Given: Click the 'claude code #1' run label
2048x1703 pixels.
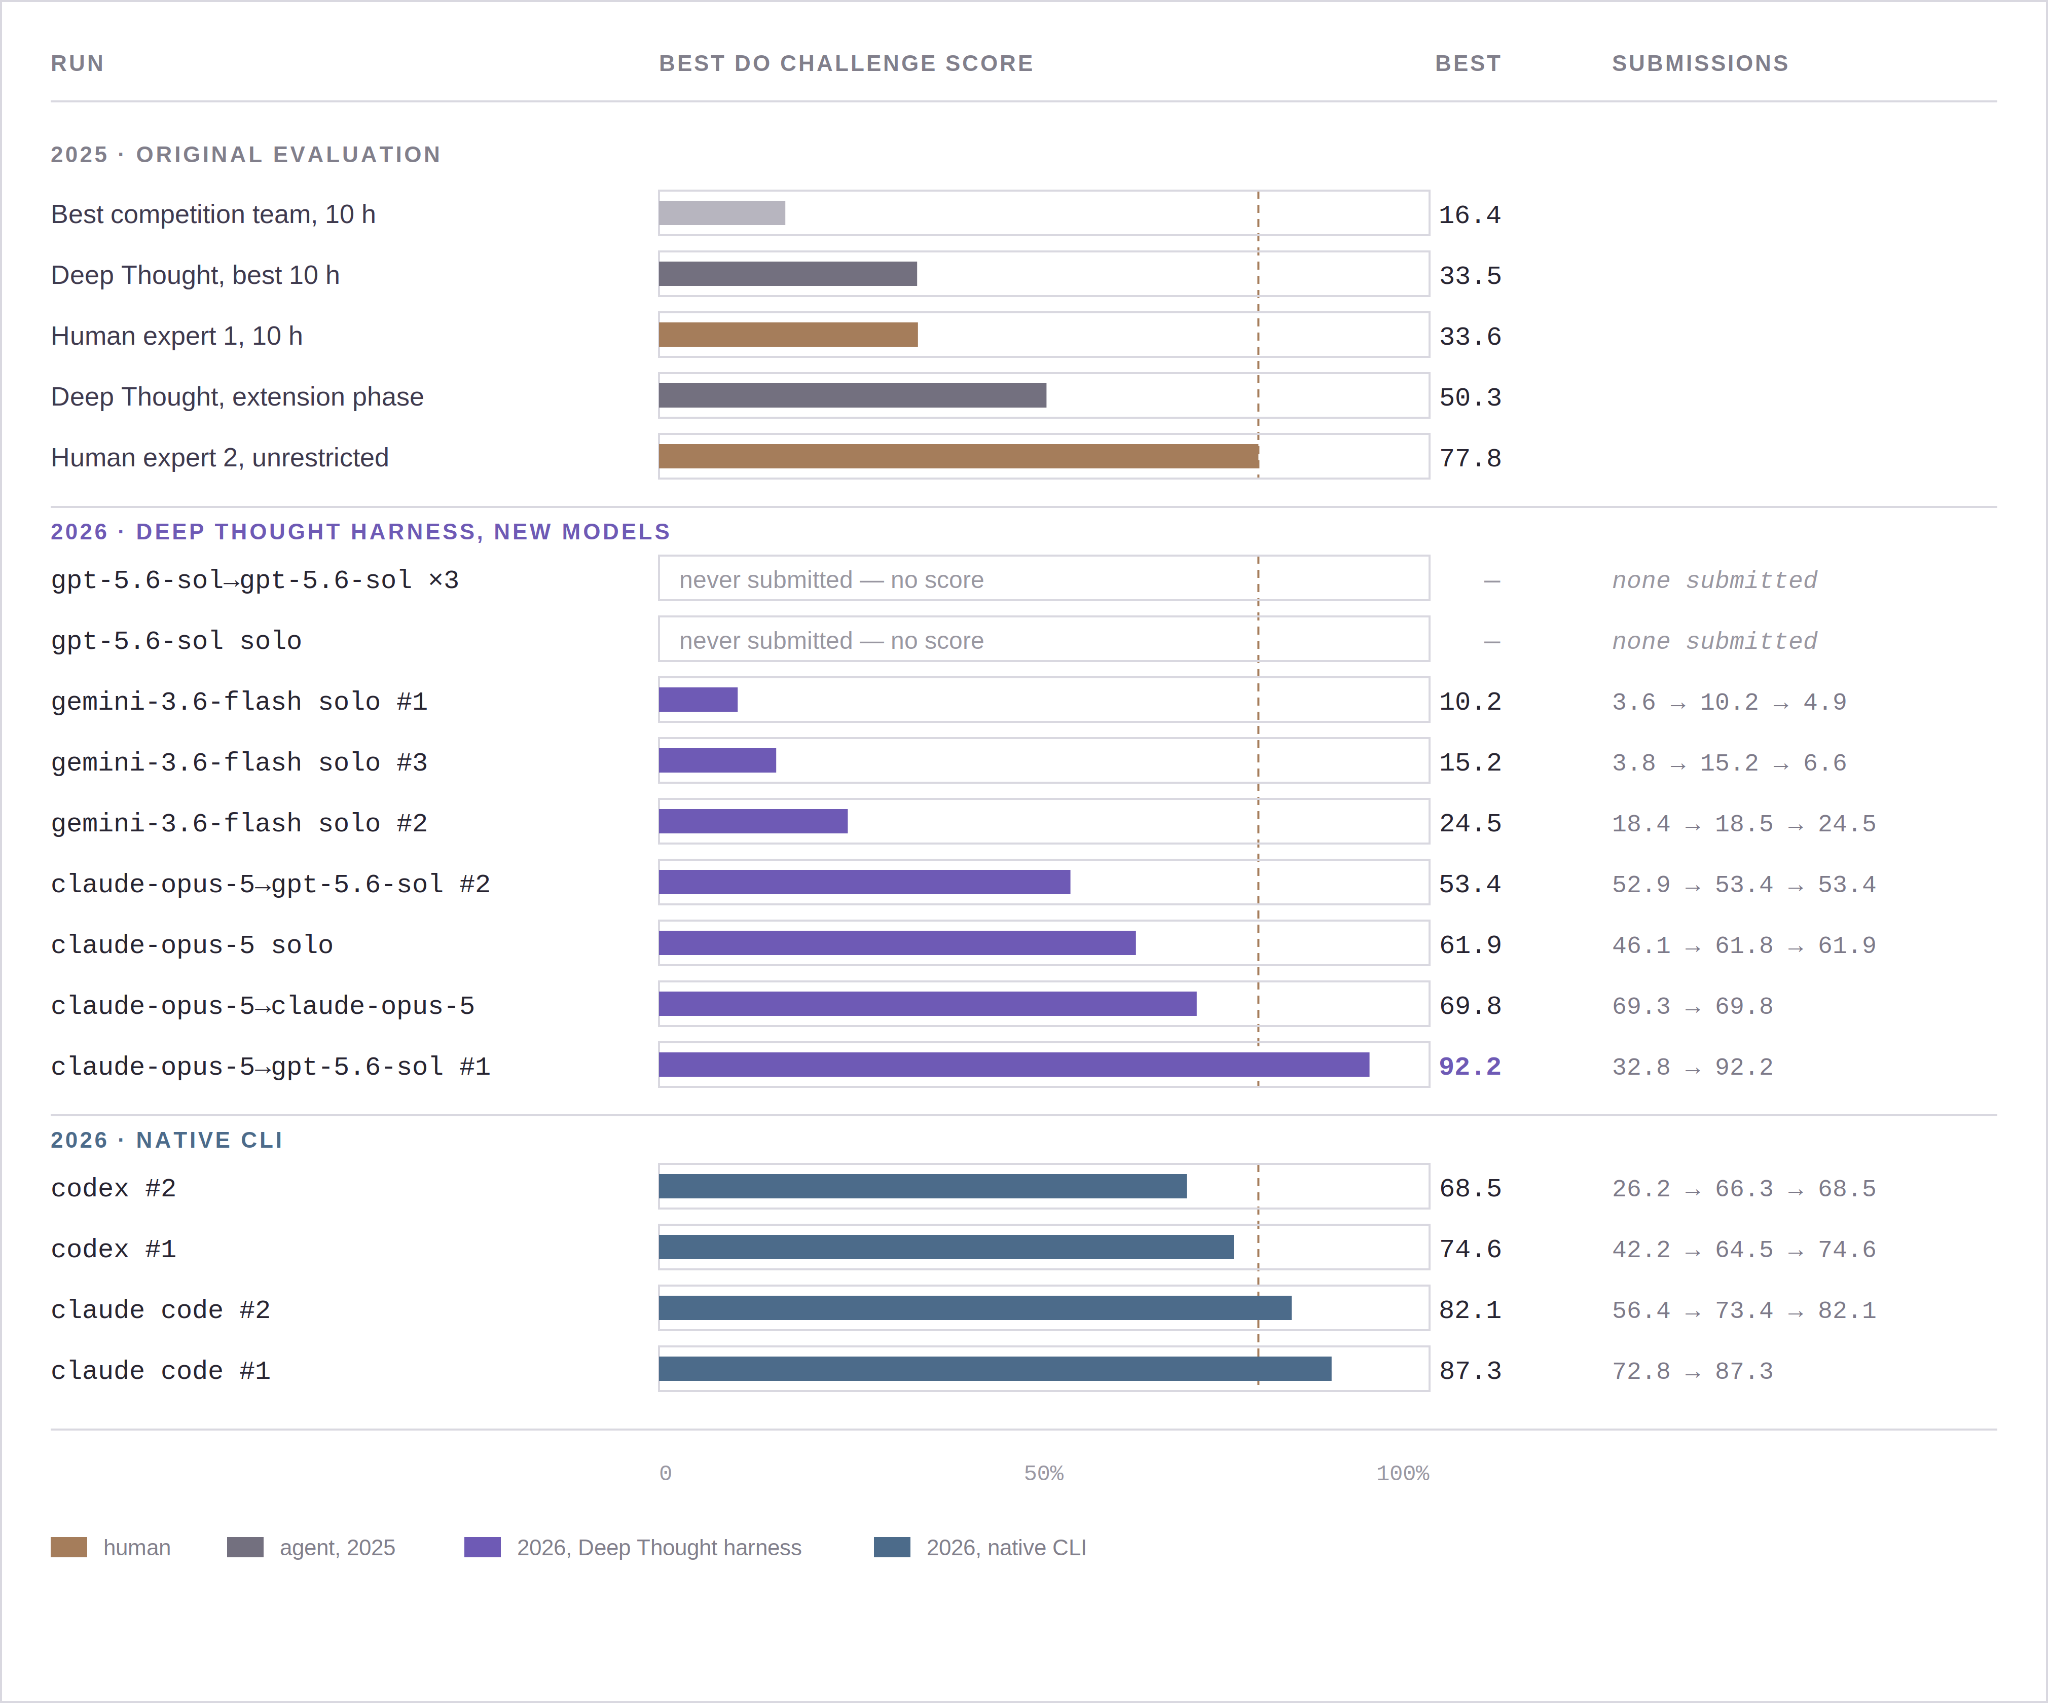Looking at the screenshot, I should tap(160, 1371).
